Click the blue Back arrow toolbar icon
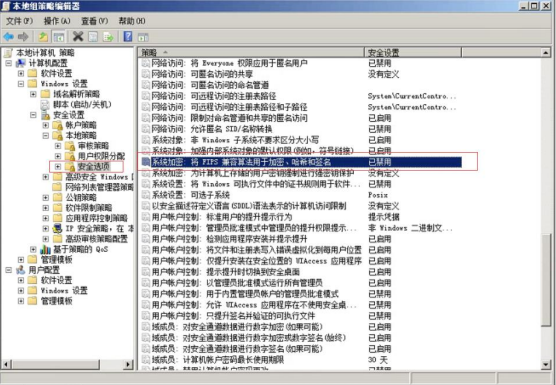556x385 pixels. pos(9,37)
